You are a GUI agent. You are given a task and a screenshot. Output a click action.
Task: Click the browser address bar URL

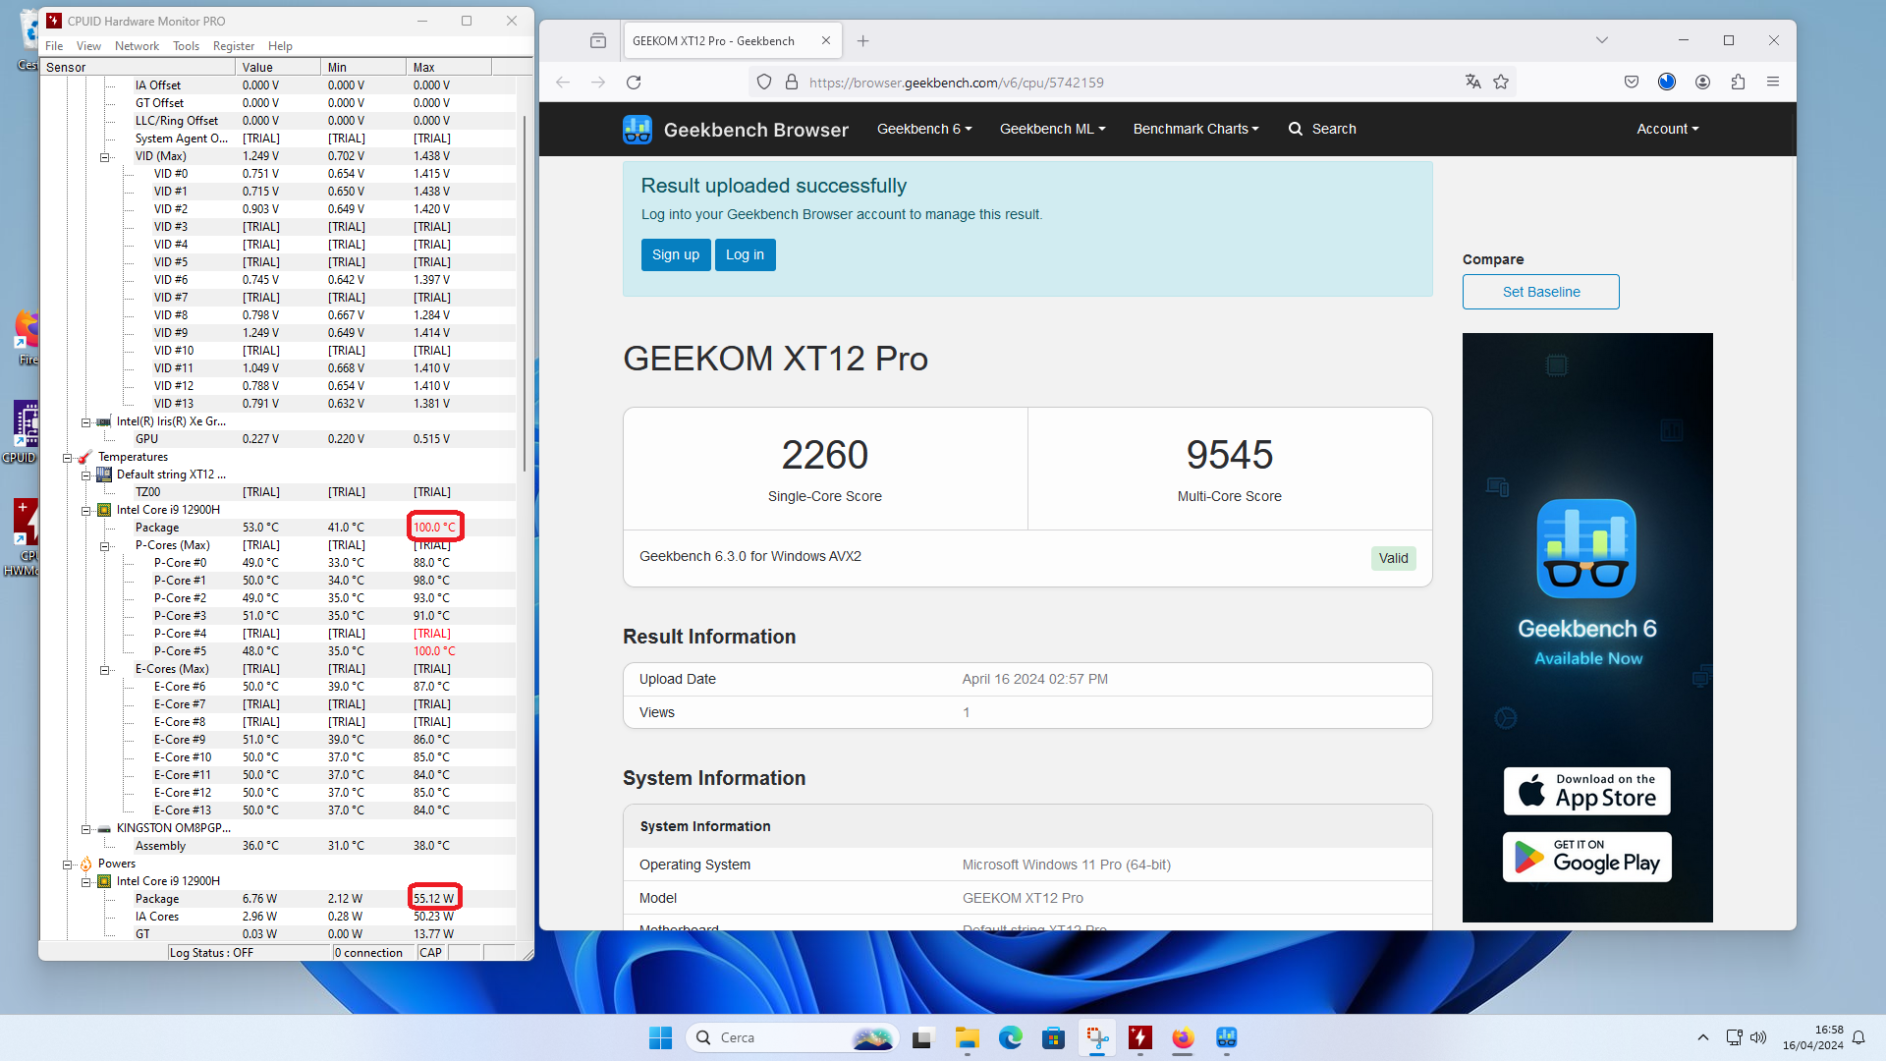[x=956, y=82]
